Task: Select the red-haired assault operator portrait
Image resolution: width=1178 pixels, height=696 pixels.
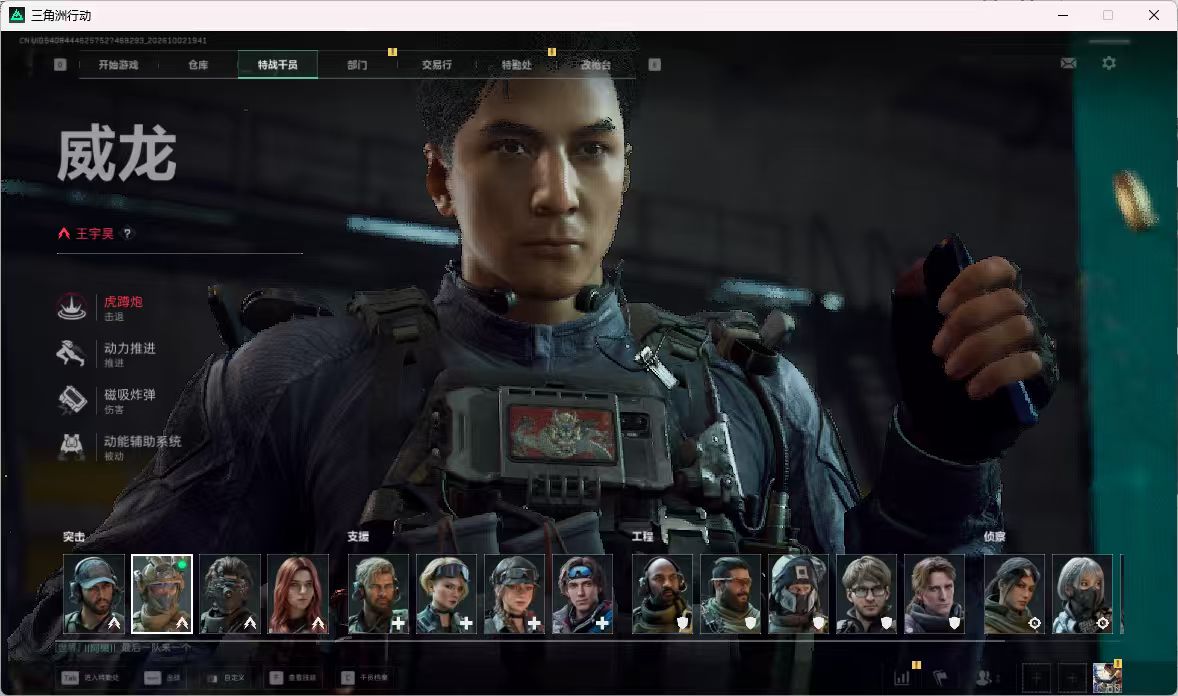Action: (x=298, y=594)
